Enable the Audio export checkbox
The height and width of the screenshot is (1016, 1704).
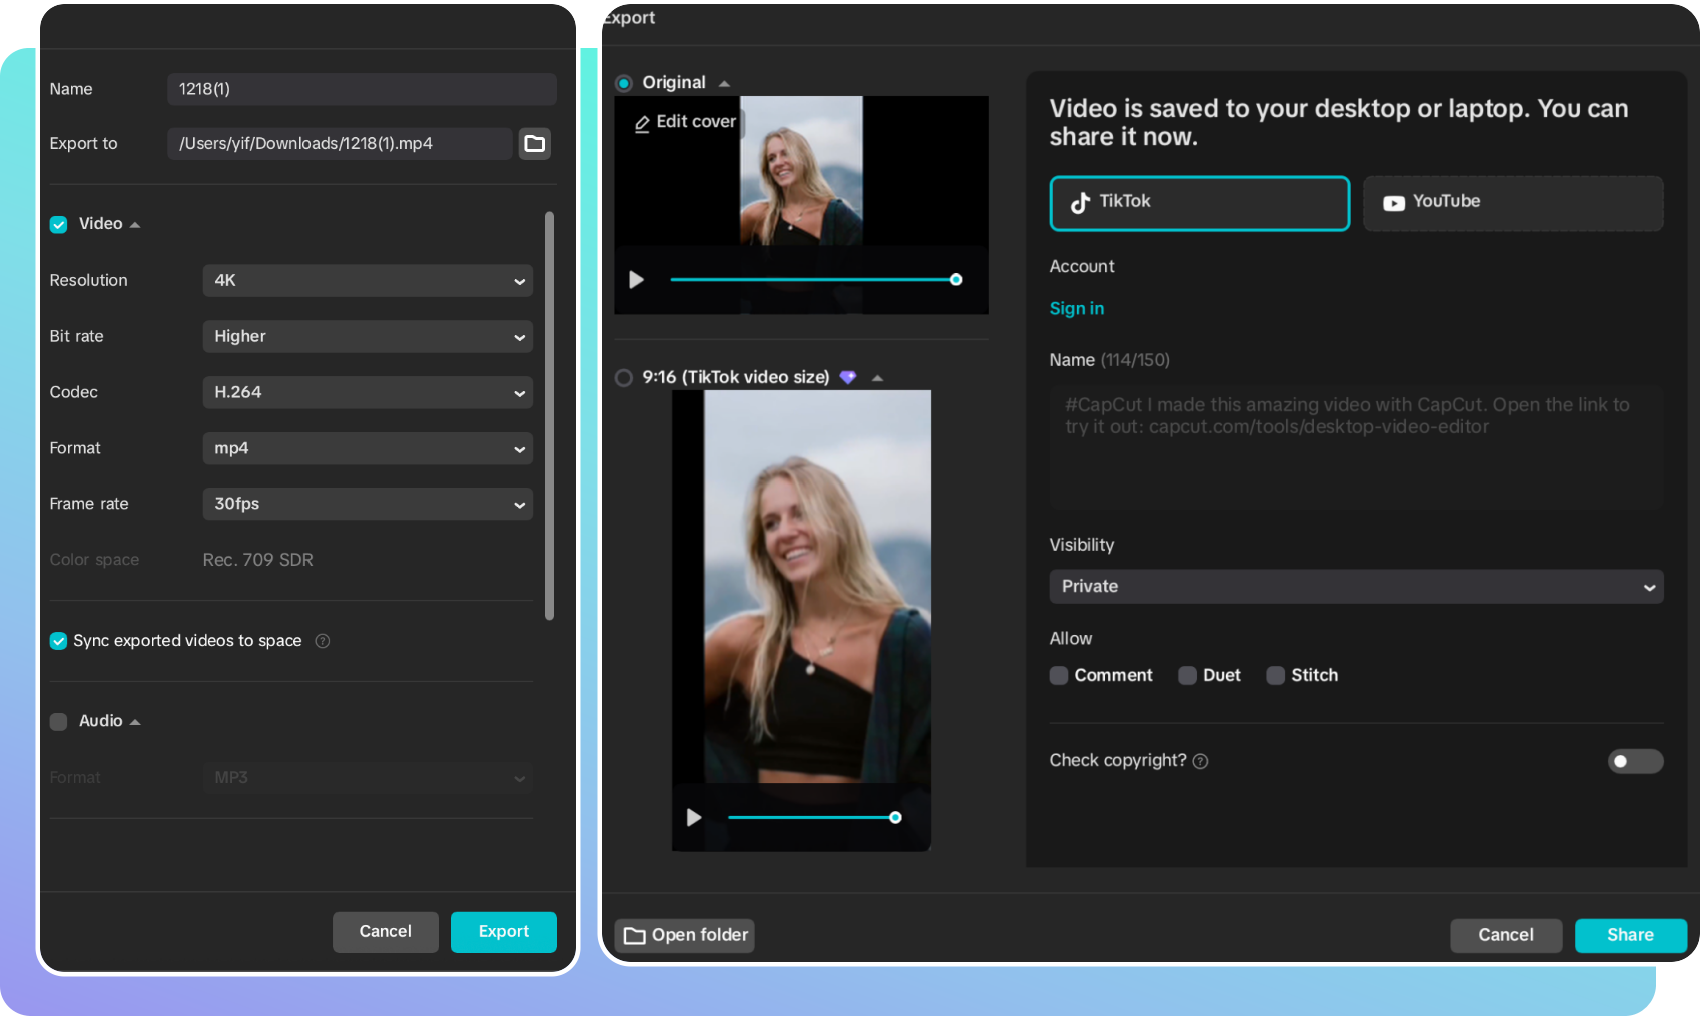point(58,721)
